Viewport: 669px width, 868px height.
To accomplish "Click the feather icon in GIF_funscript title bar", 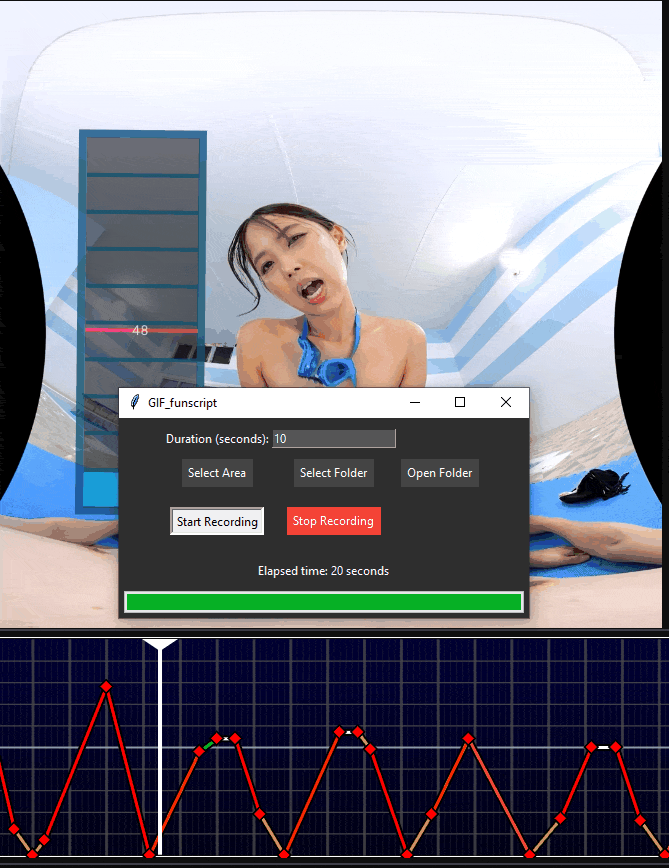I will coord(134,402).
